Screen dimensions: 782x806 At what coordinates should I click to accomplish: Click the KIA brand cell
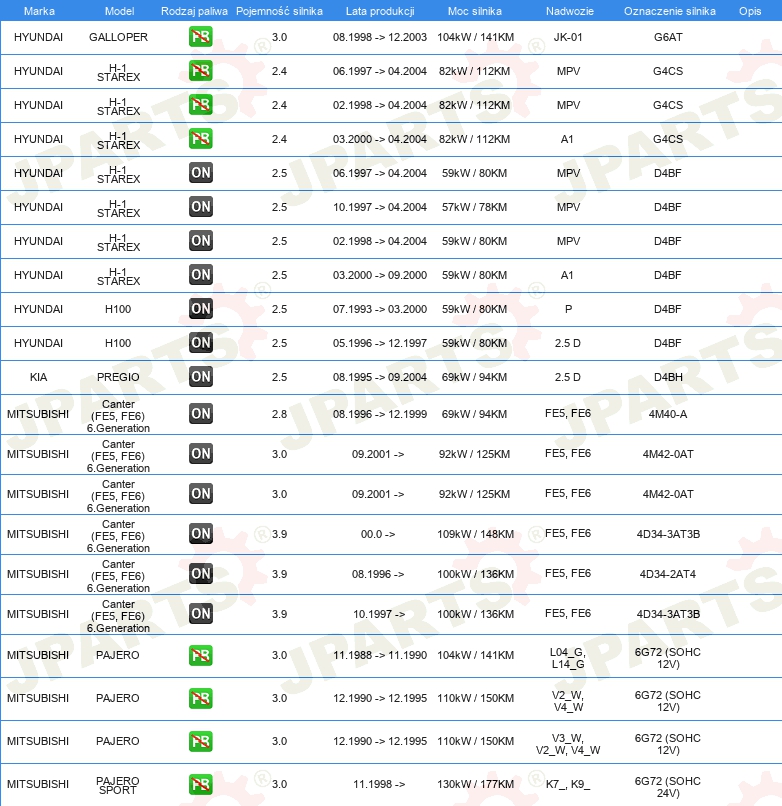pos(38,377)
